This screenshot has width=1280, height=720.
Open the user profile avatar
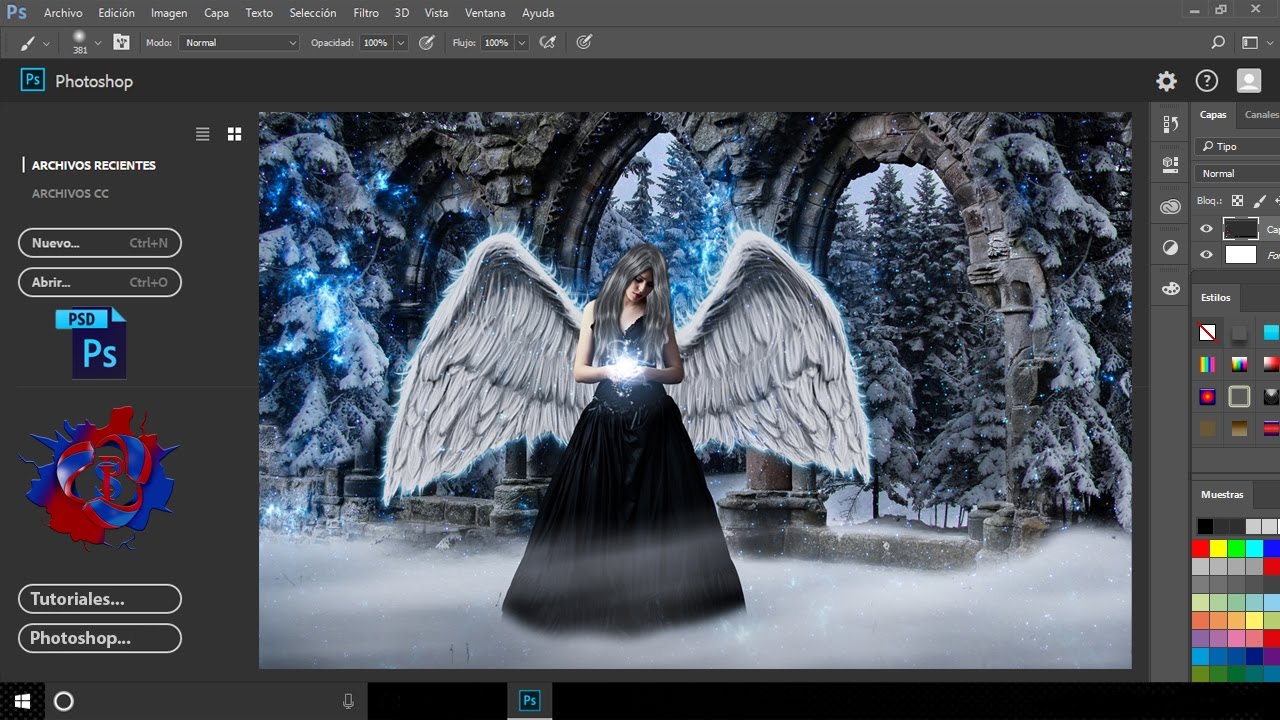point(1249,81)
